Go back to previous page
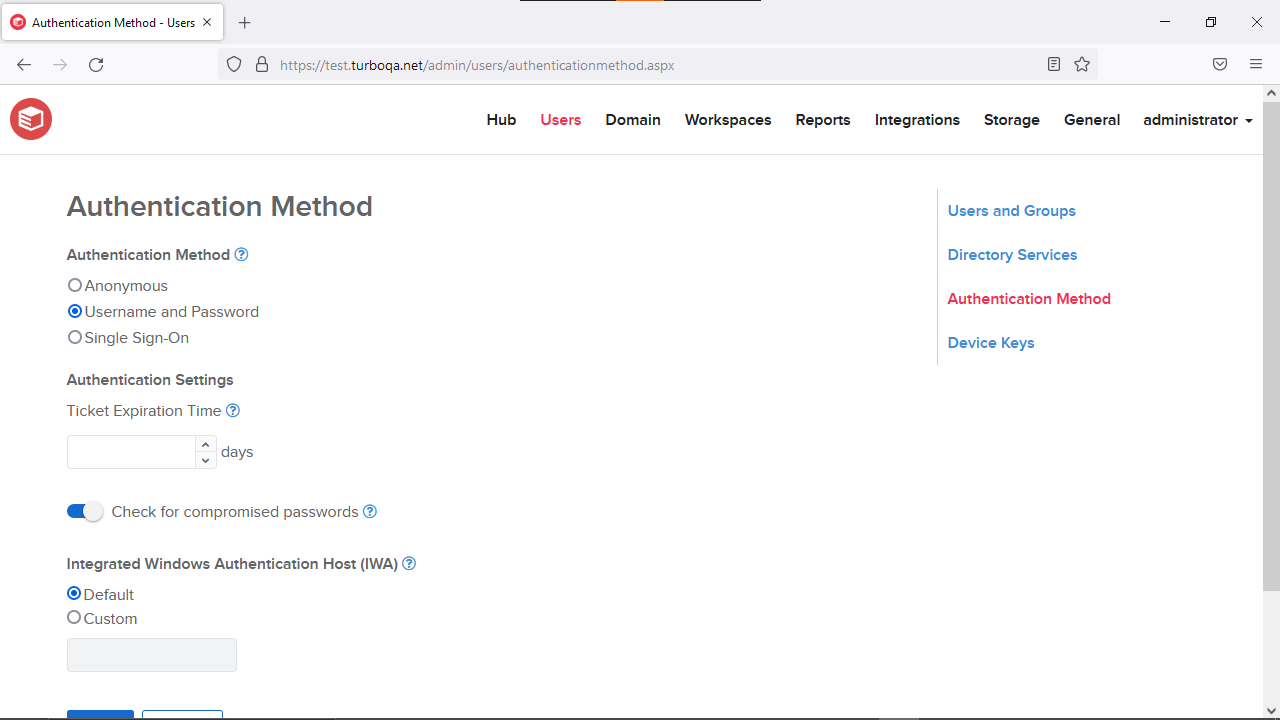This screenshot has height=720, width=1280. click(24, 65)
